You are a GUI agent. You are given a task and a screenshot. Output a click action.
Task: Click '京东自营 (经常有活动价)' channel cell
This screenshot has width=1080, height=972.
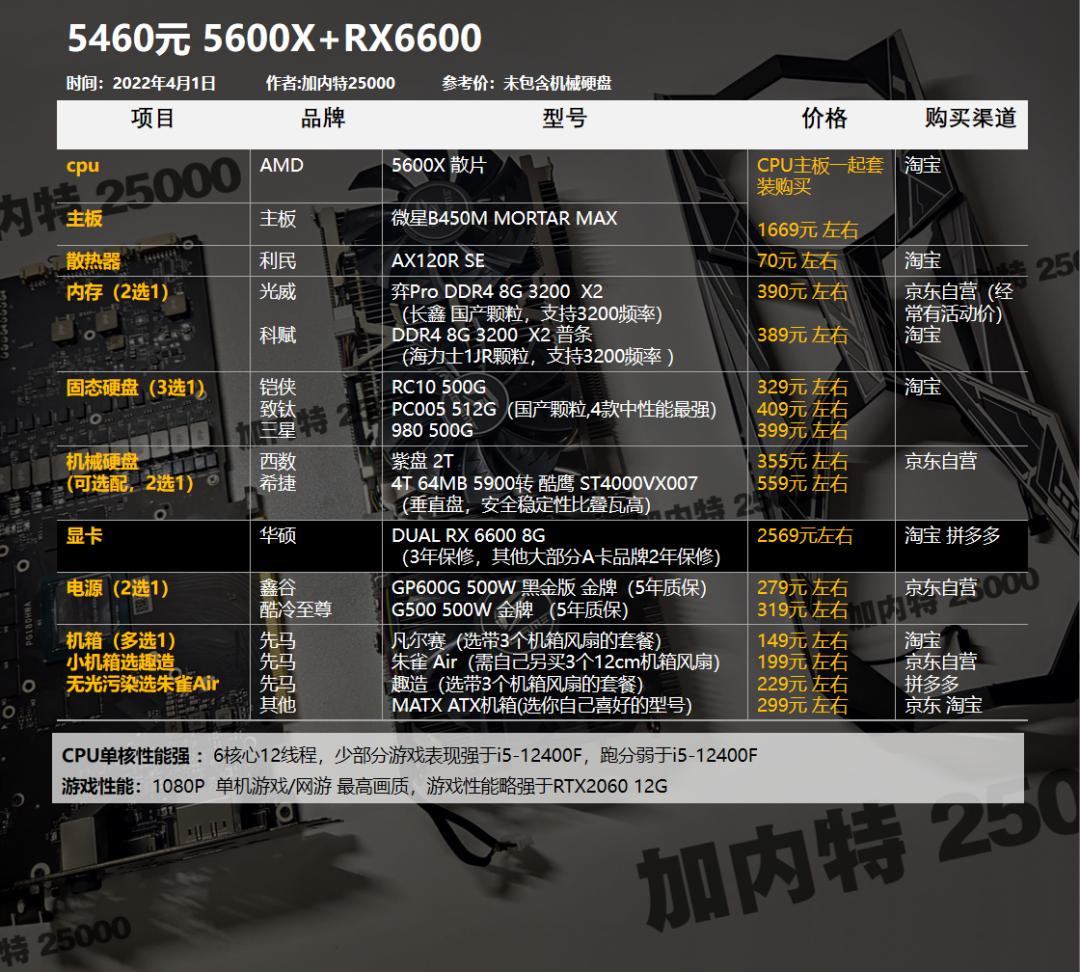coord(959,302)
